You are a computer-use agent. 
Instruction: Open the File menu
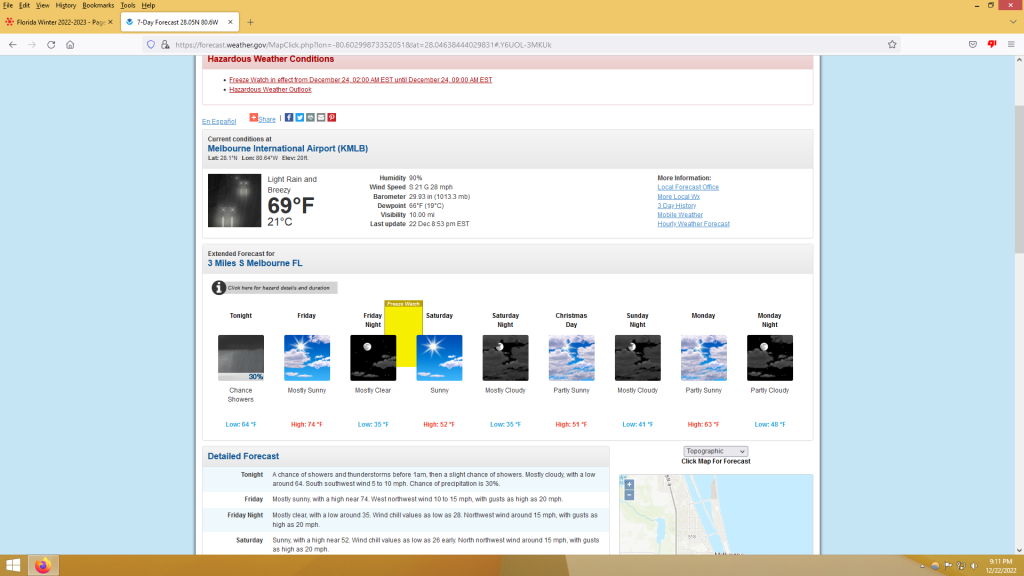click(8, 5)
